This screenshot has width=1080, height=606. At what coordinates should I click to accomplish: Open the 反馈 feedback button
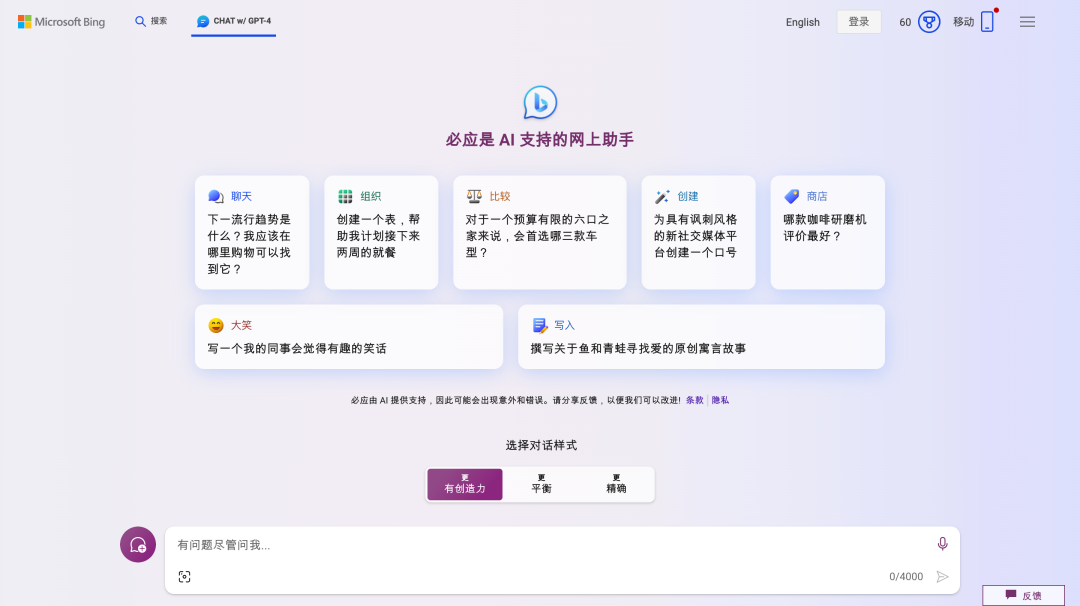(1024, 596)
